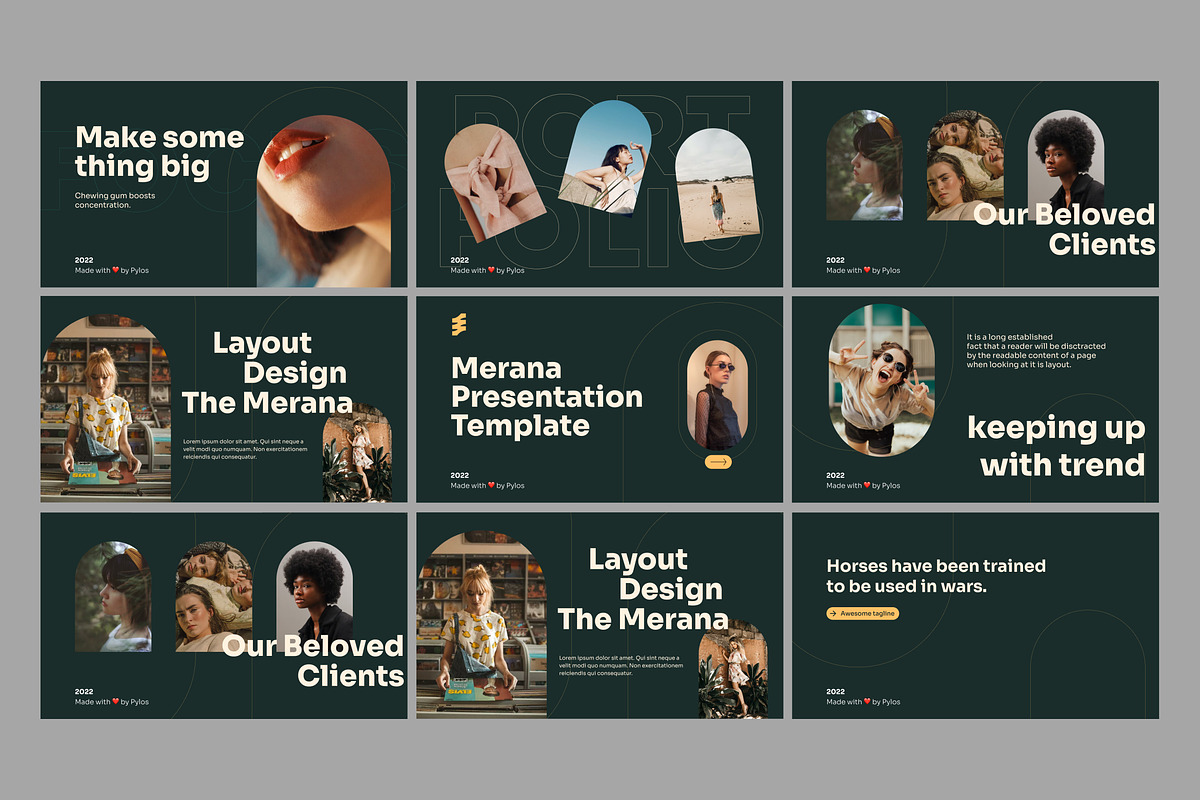Click Made with by Pylos on the keeping up with trend slide
Viewport: 1200px width, 800px height.
click(x=863, y=486)
